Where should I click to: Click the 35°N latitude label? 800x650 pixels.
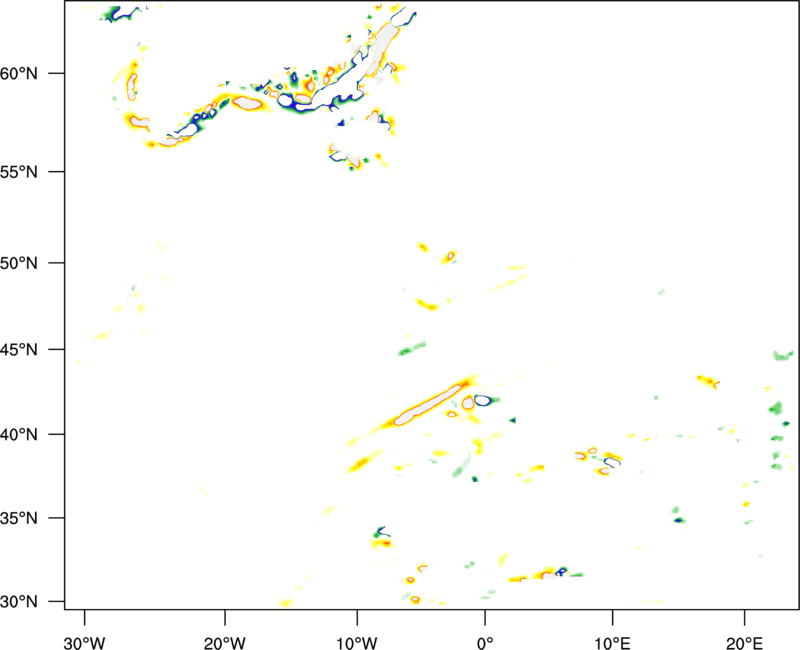19,518
